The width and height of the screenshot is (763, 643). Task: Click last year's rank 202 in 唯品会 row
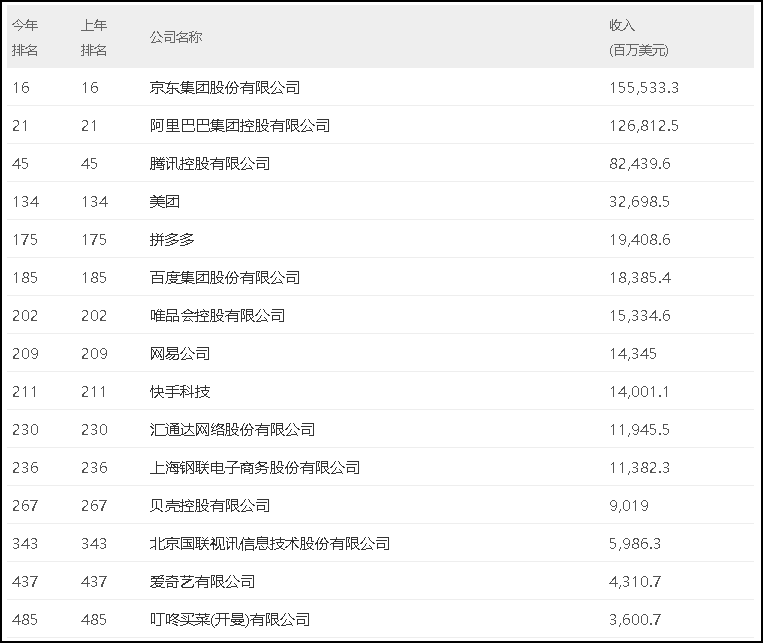click(x=94, y=315)
